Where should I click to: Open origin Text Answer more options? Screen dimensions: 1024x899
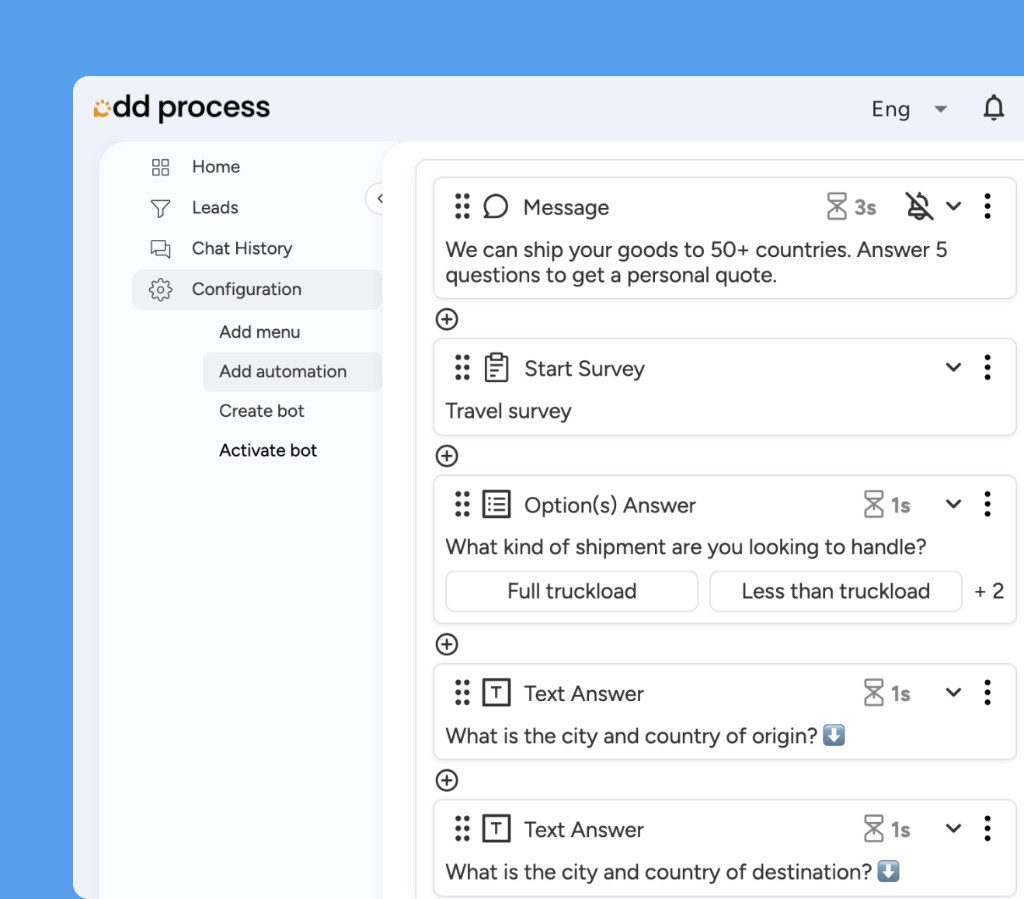point(987,692)
